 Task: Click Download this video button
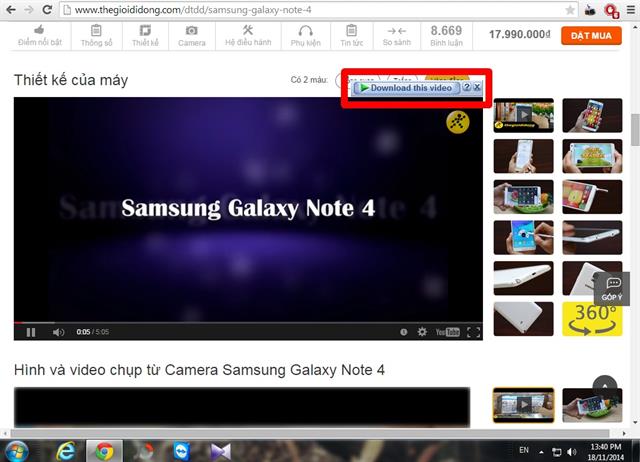pyautogui.click(x=406, y=88)
